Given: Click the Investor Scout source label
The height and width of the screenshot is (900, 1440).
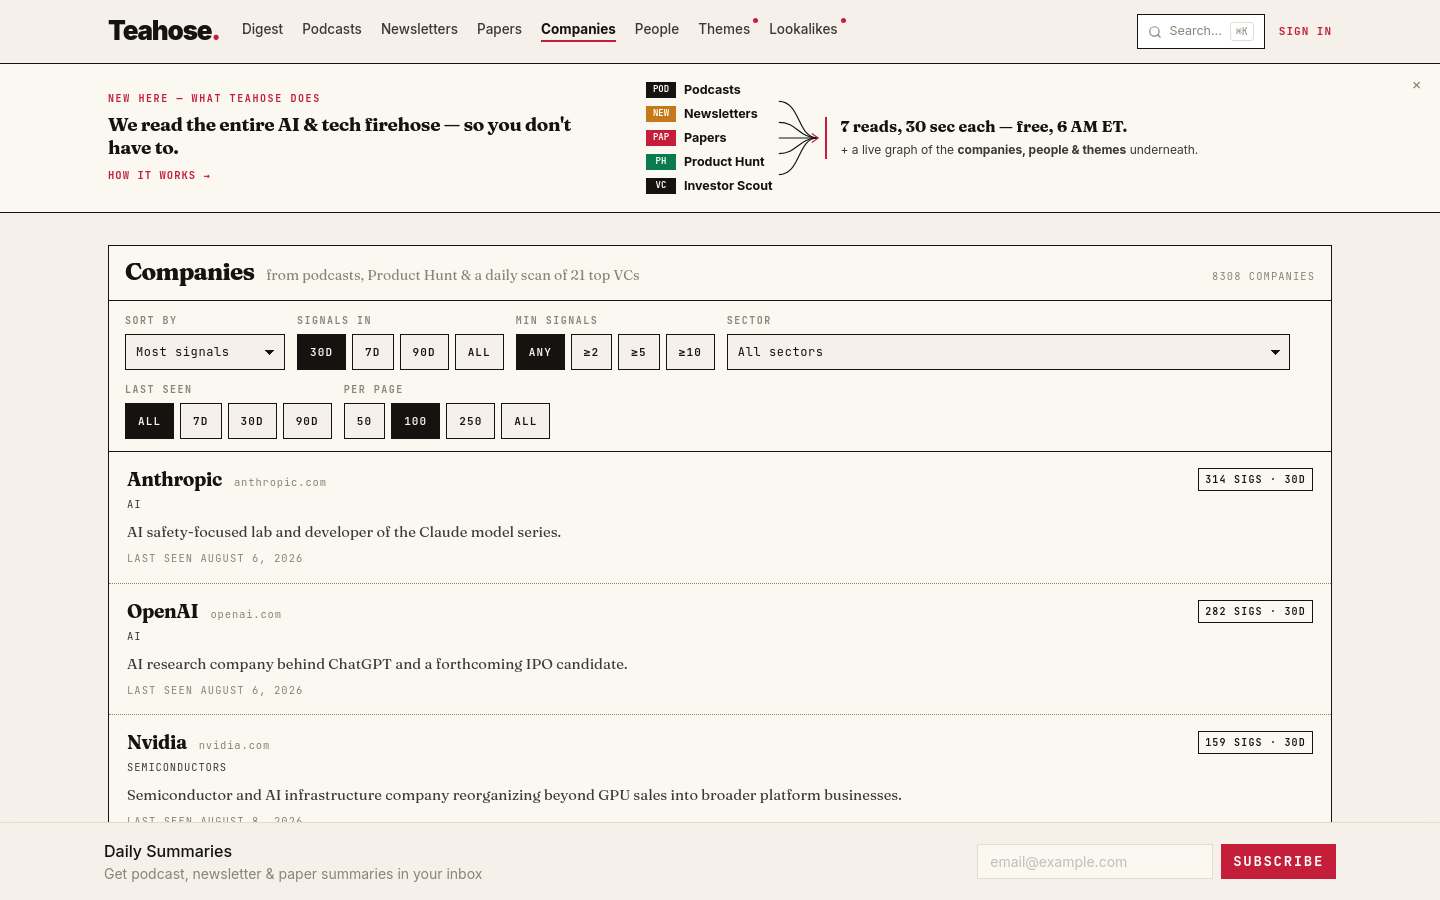Looking at the screenshot, I should point(728,186).
